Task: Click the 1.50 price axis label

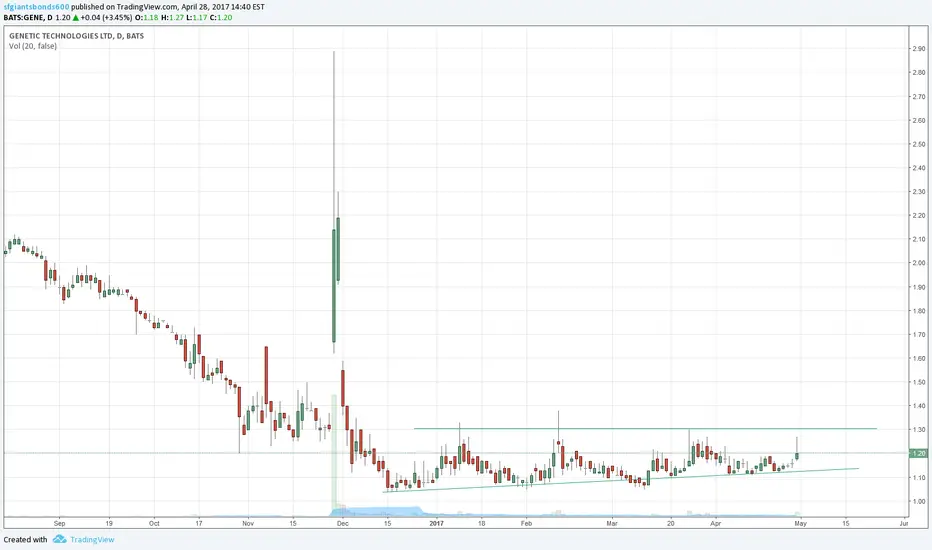Action: click(919, 382)
